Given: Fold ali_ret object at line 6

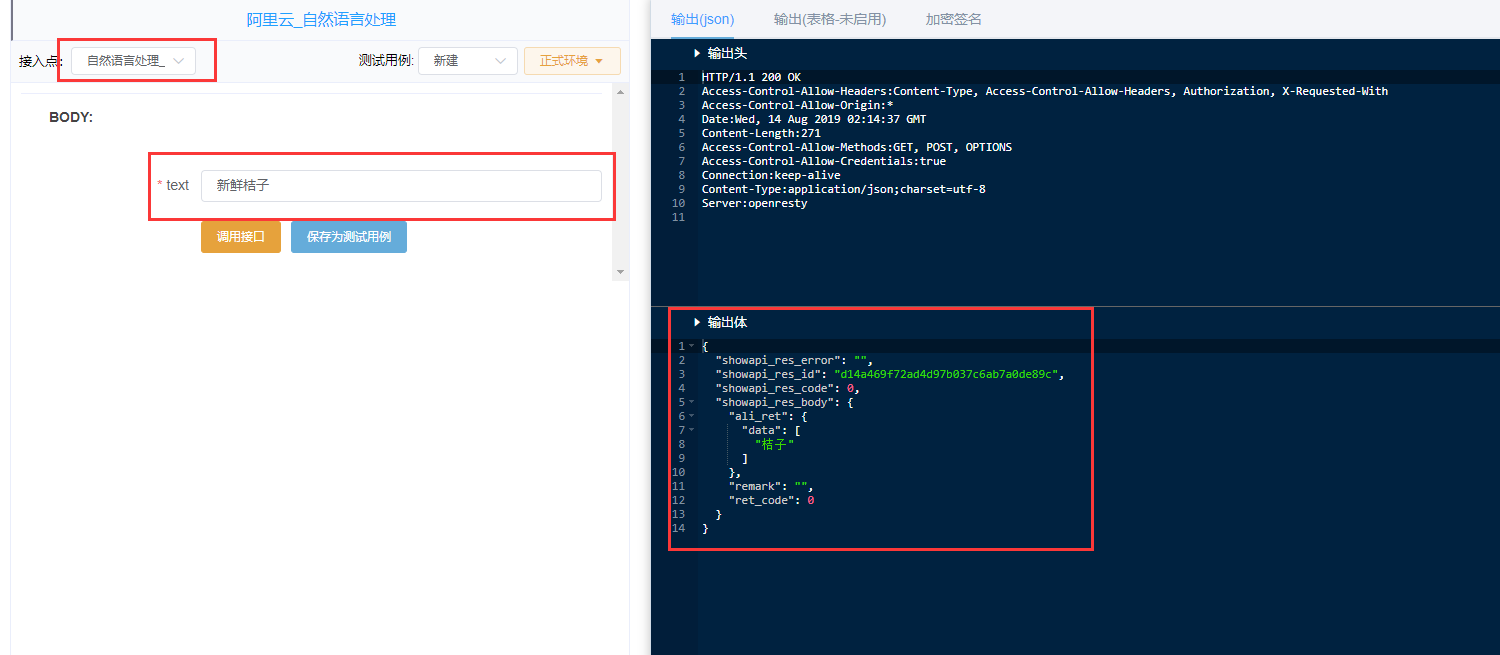Looking at the screenshot, I should [691, 416].
